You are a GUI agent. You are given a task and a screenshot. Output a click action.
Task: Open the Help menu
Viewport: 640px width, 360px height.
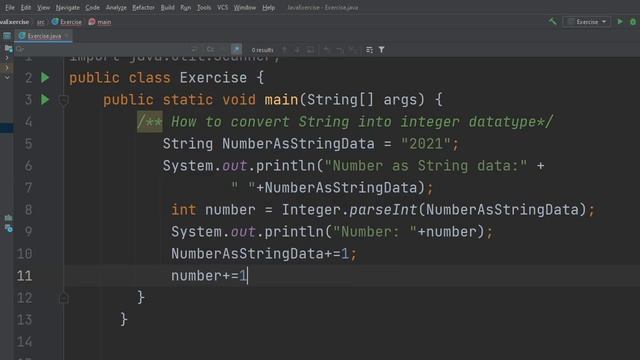[x=268, y=7]
